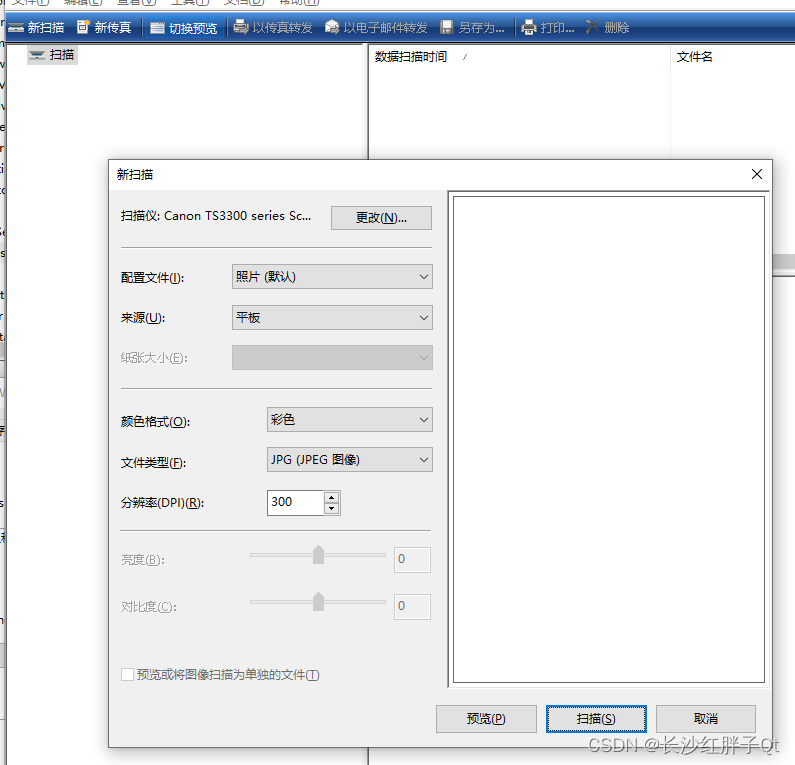The height and width of the screenshot is (765, 795).
Task: Toggle the preview pane (切换预览) icon
Action: coord(157,28)
